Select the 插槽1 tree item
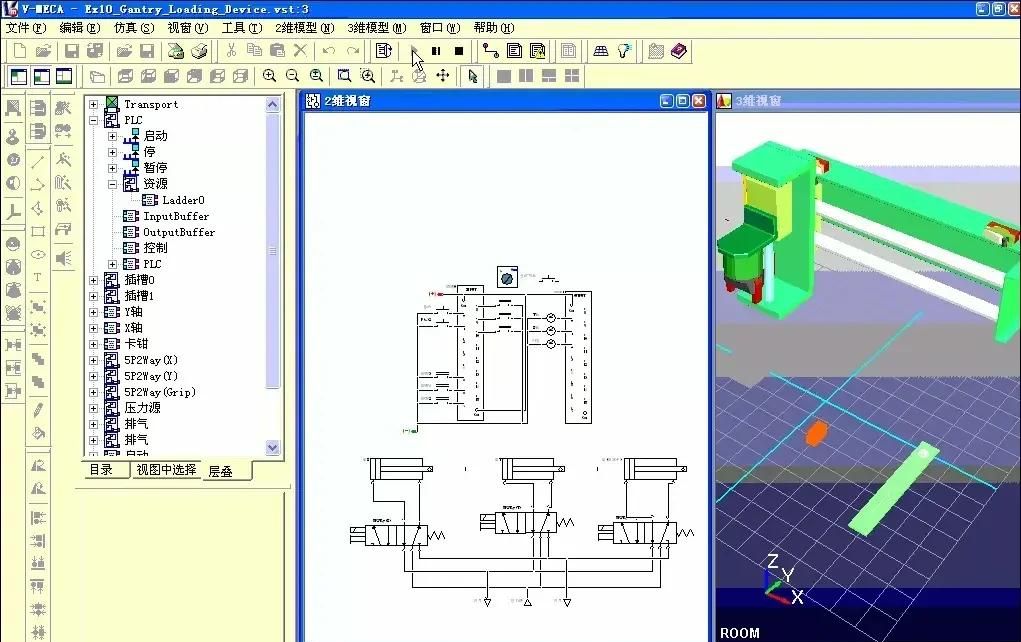1021x642 pixels. (x=139, y=296)
